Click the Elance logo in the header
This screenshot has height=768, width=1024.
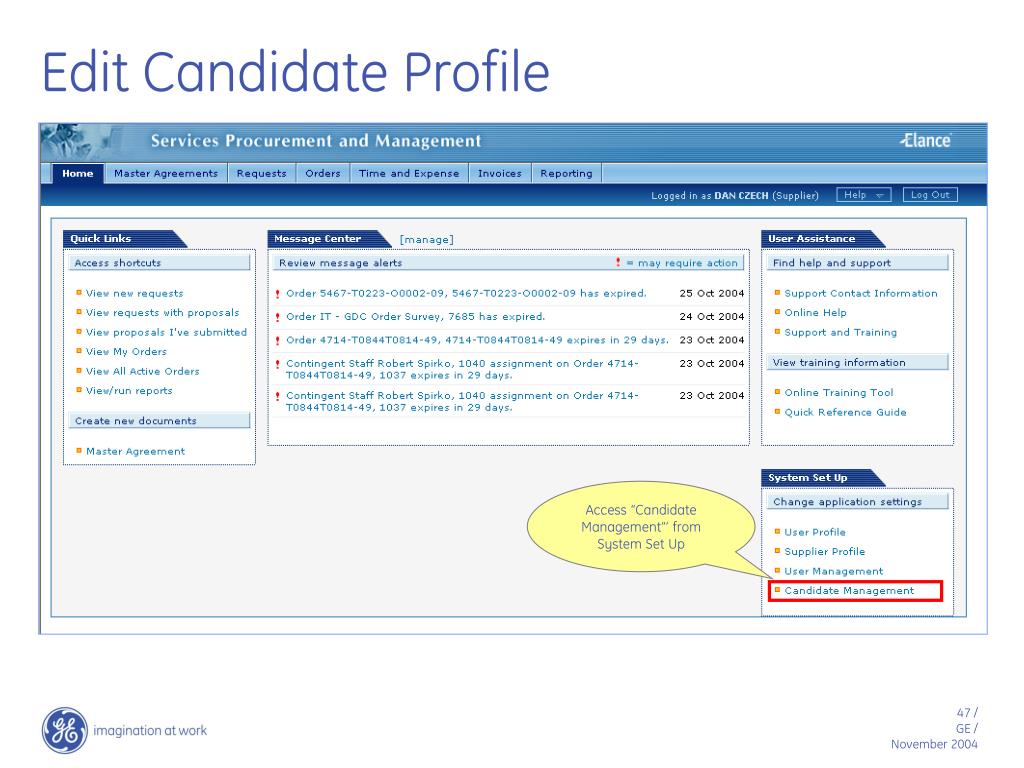click(924, 141)
